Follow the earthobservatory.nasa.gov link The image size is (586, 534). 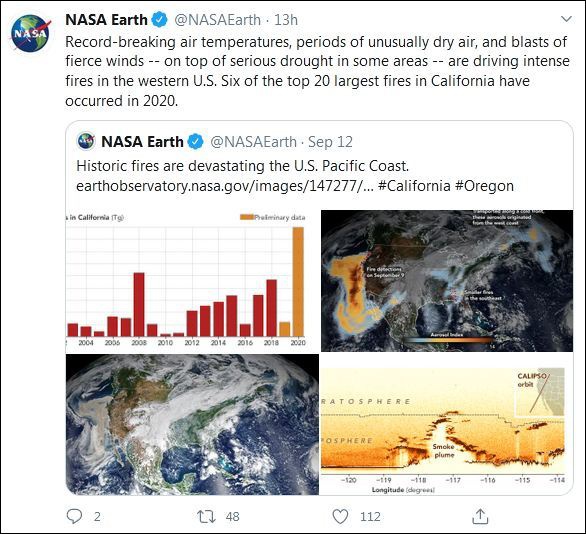click(x=225, y=186)
